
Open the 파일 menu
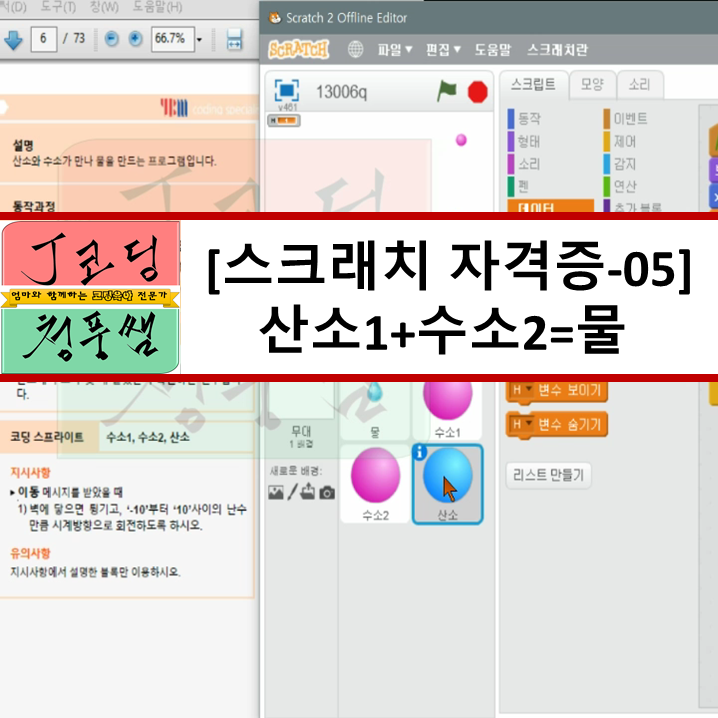click(395, 49)
